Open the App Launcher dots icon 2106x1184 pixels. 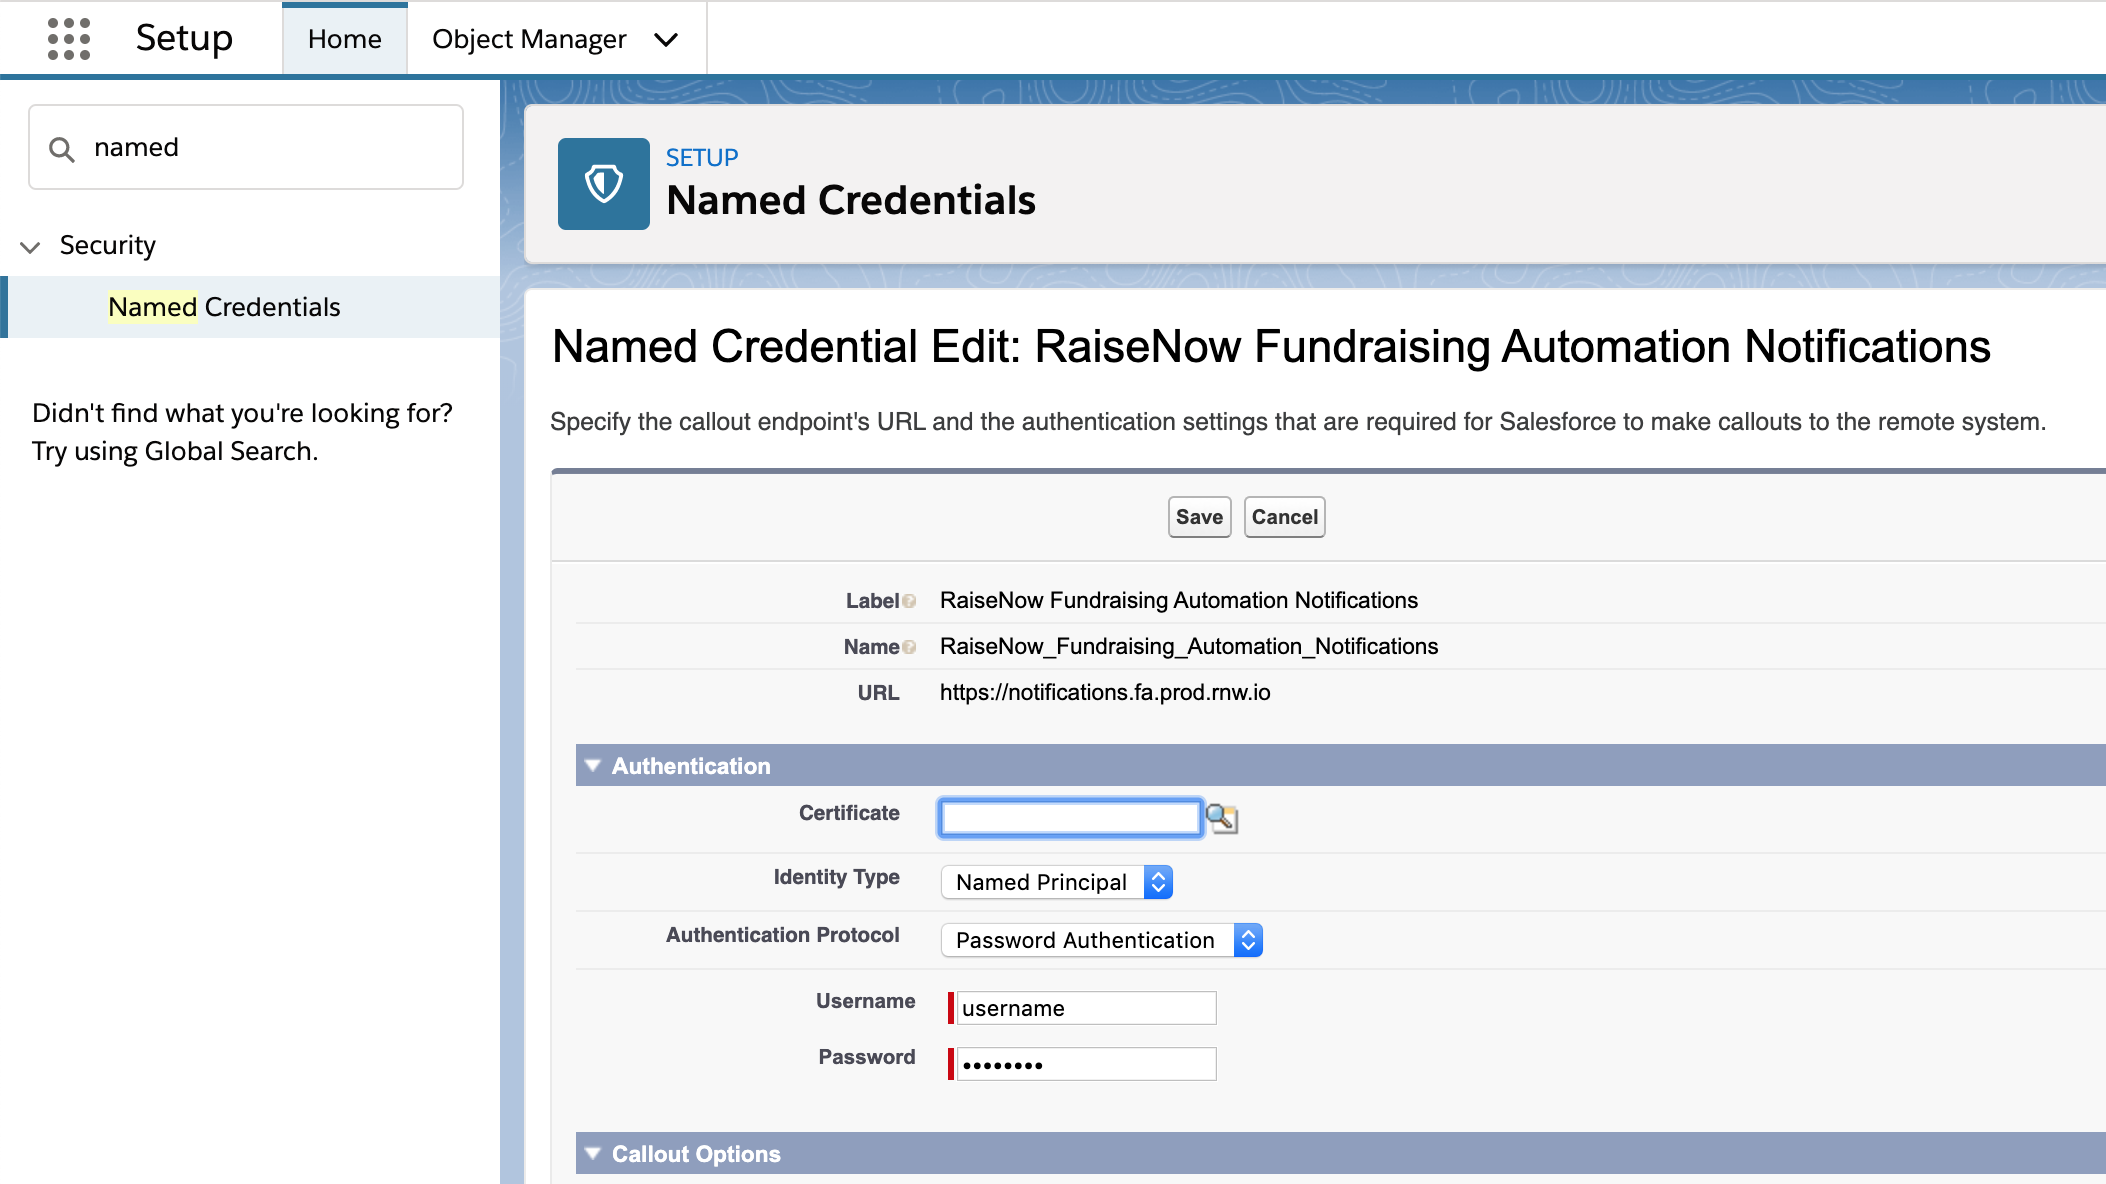click(x=69, y=39)
